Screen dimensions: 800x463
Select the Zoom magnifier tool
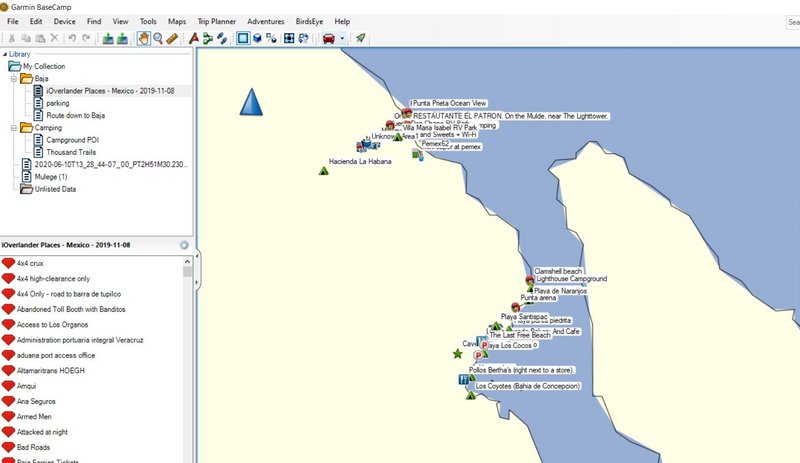click(x=158, y=38)
